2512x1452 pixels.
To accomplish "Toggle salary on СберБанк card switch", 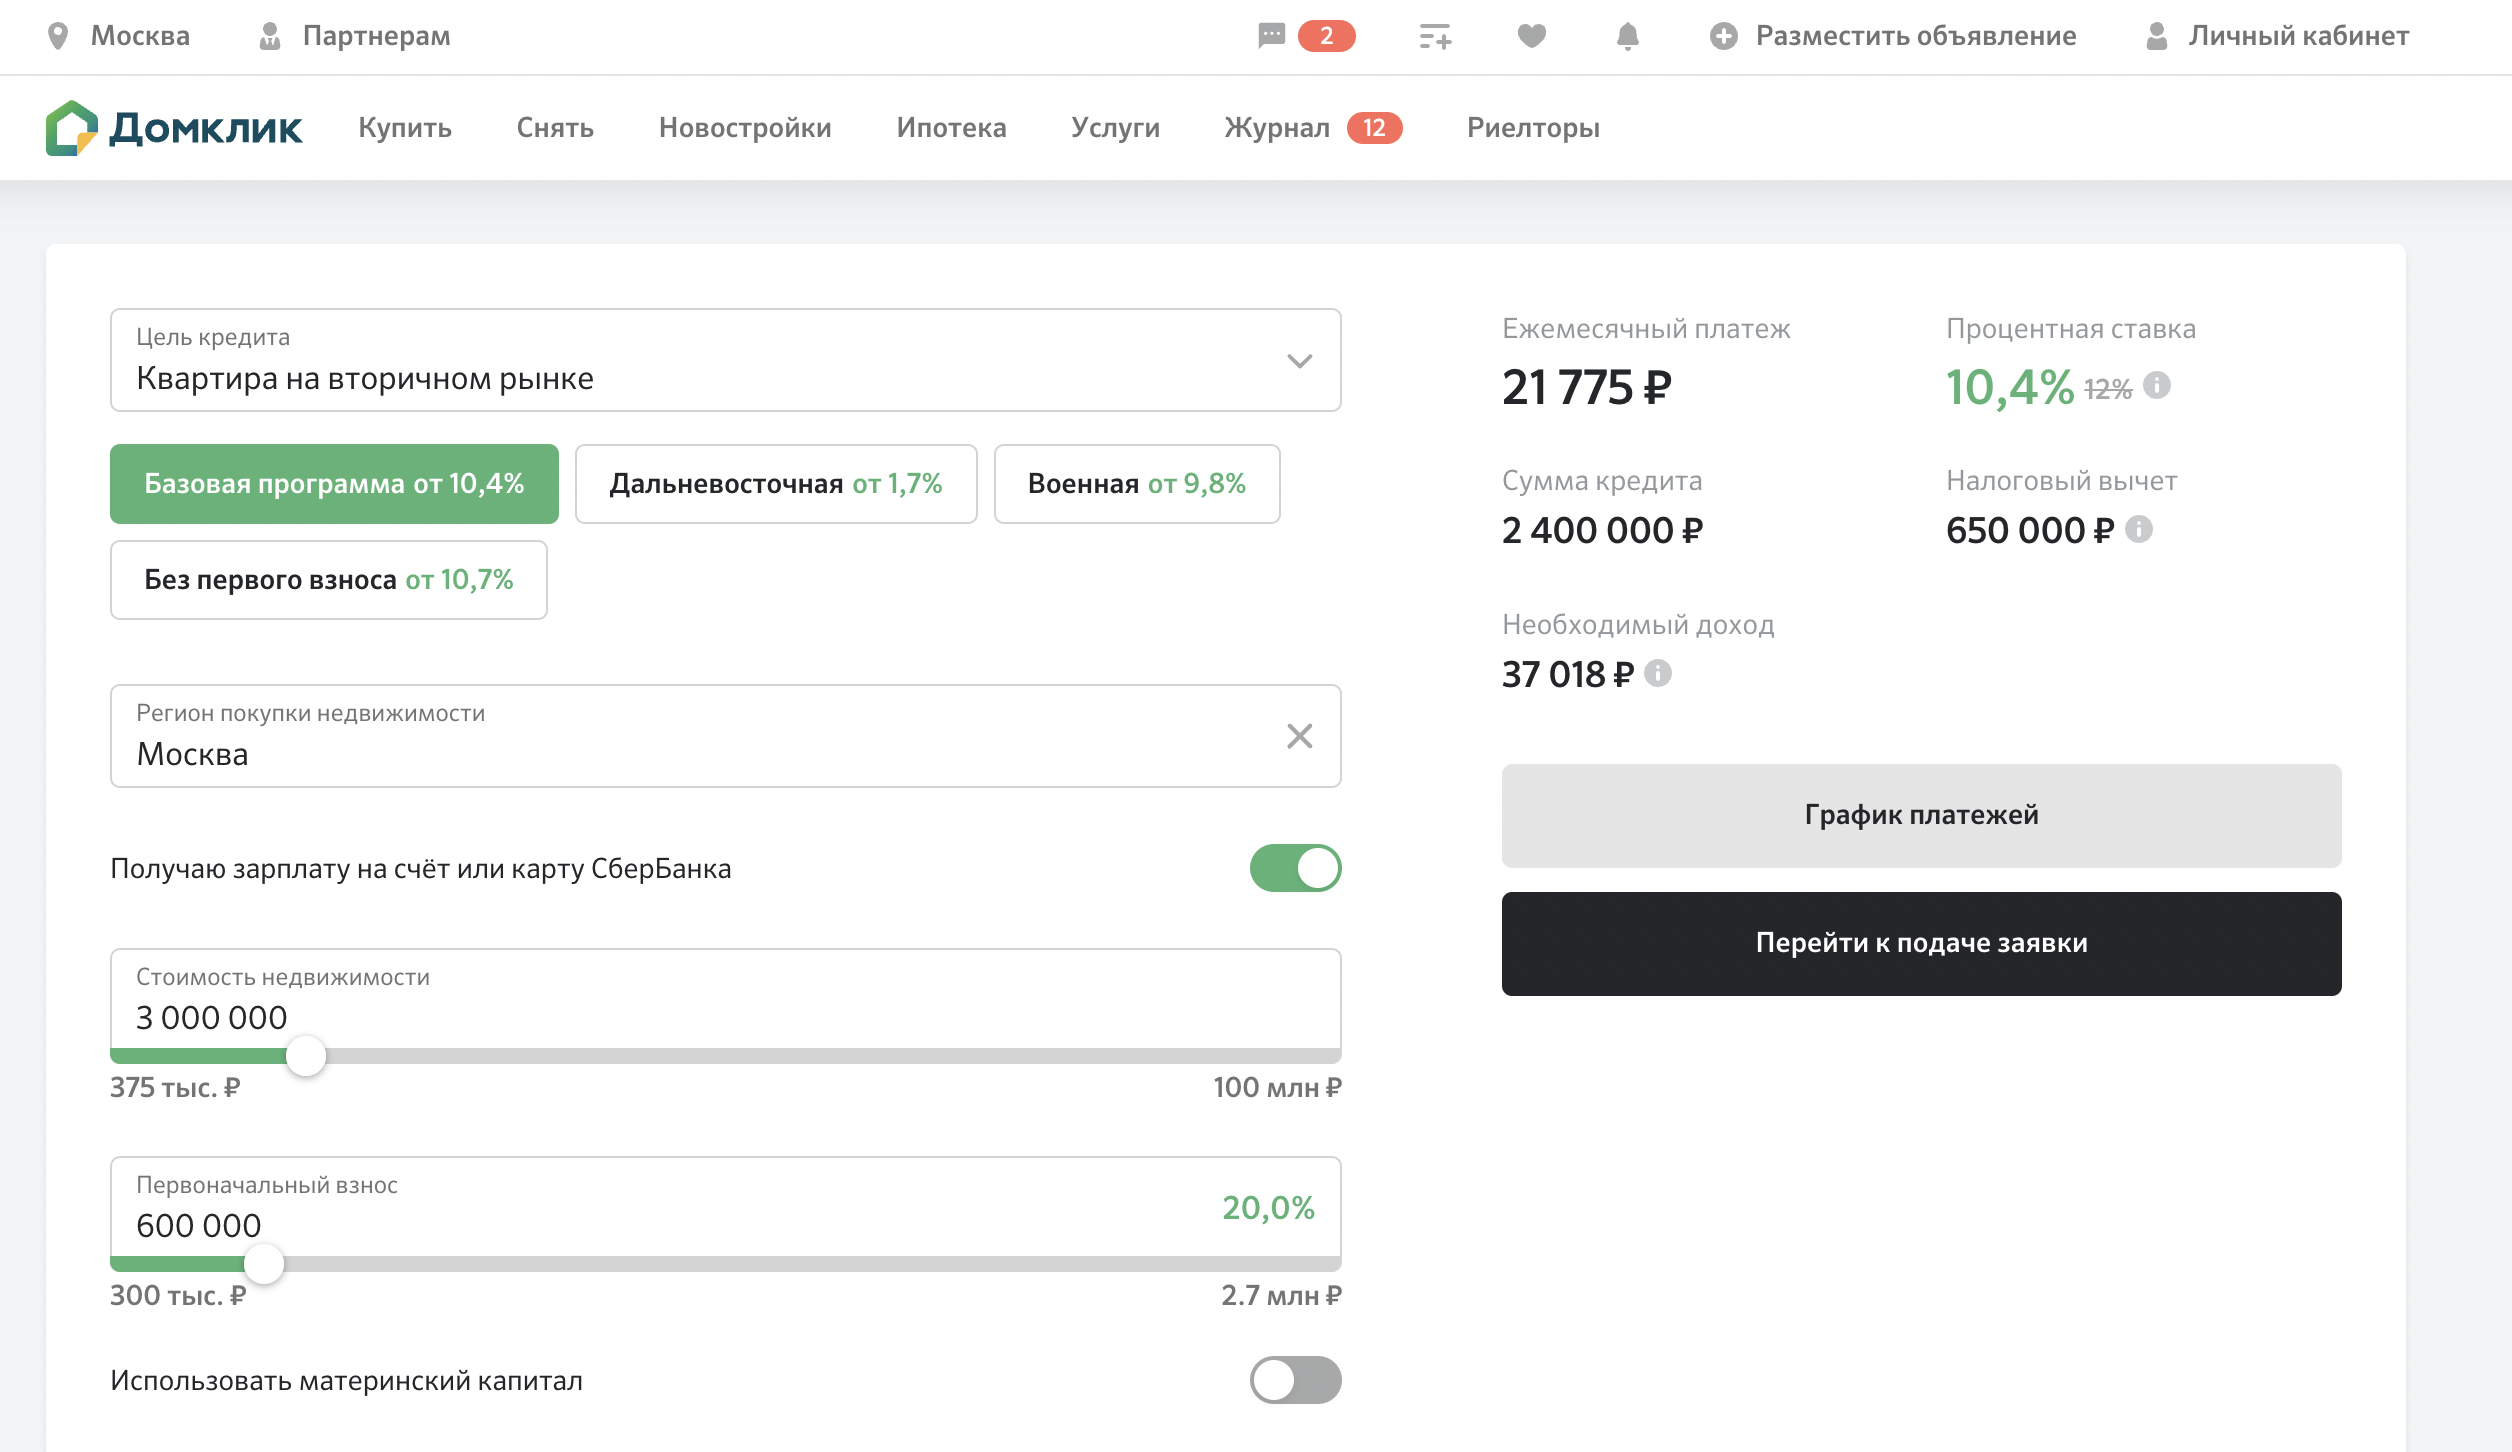I will [1295, 868].
